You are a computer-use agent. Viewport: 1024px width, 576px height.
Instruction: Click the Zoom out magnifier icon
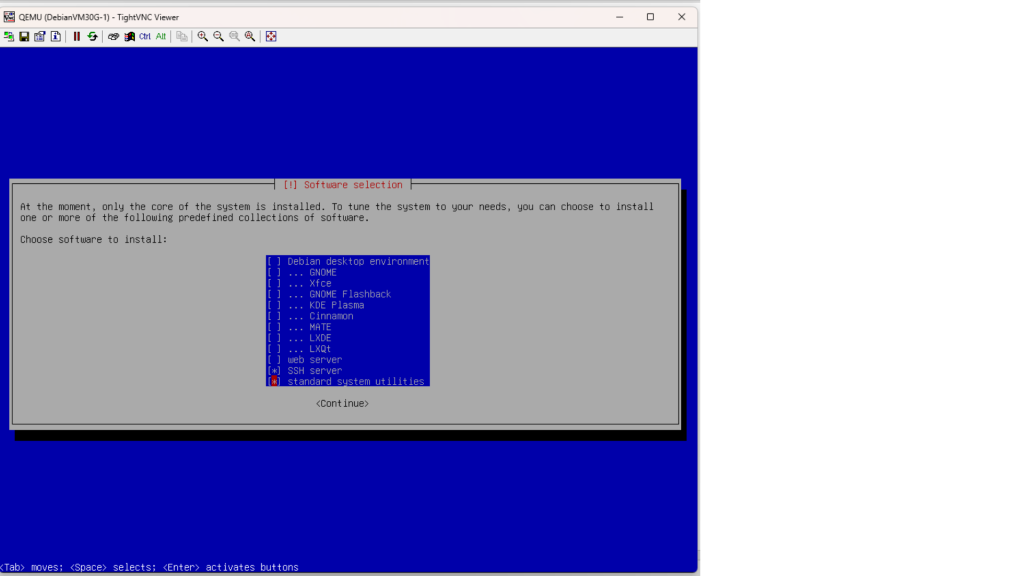click(x=218, y=36)
